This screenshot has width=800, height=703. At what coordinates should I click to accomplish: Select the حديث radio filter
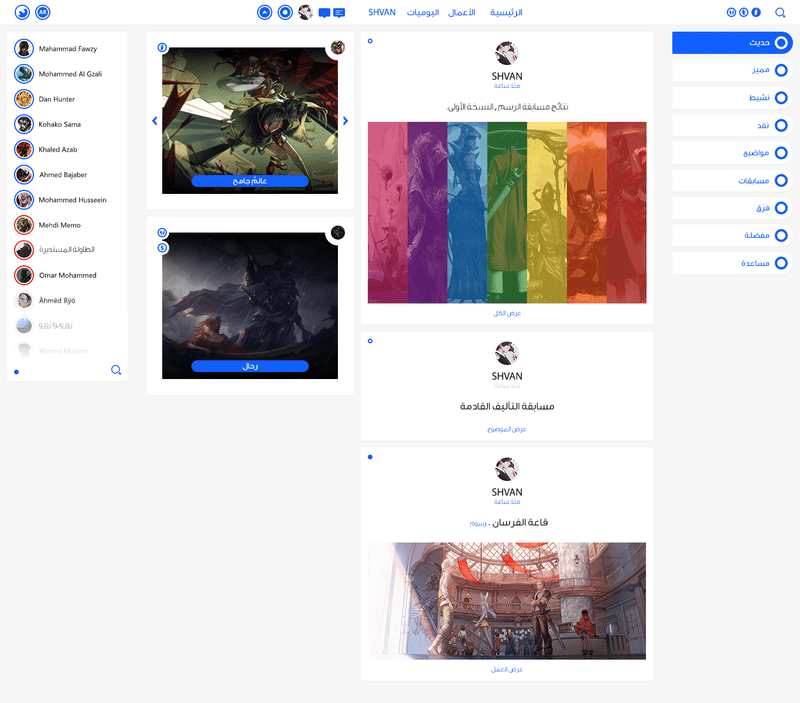[732, 43]
